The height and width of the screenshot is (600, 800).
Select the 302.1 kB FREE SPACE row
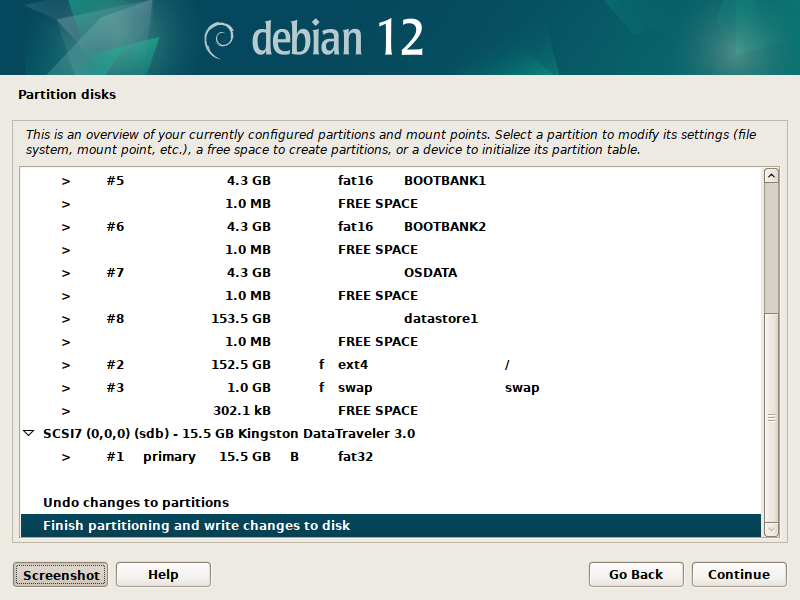click(391, 411)
